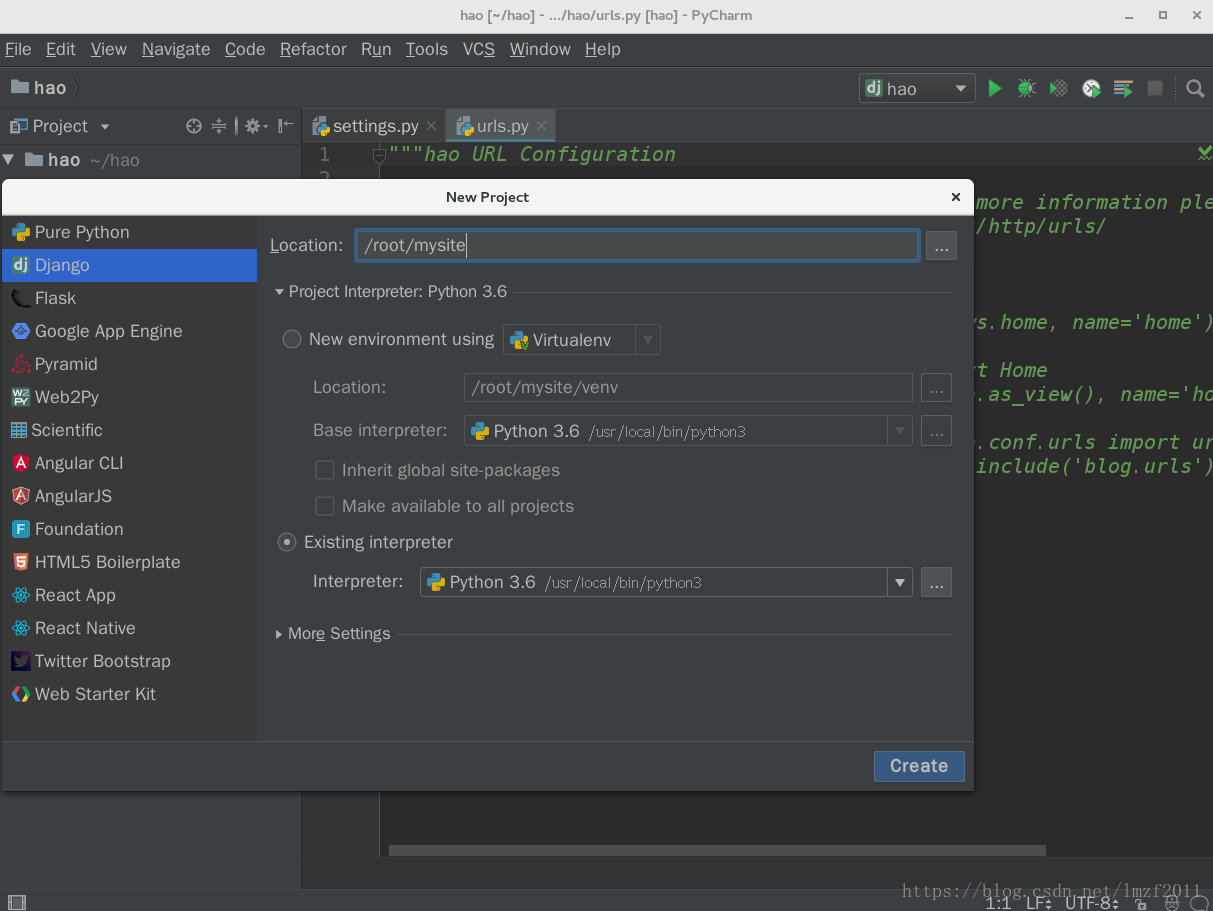Open Project panel settings gear

point(255,126)
